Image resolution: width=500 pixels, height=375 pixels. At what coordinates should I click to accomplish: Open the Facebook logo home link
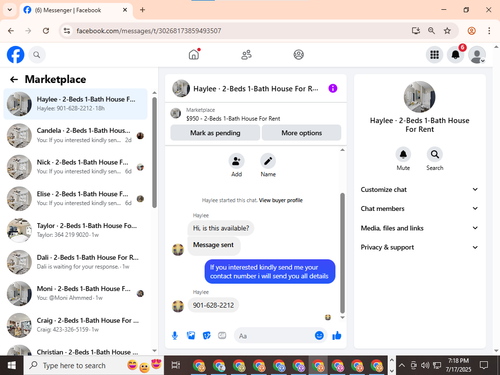click(x=15, y=55)
